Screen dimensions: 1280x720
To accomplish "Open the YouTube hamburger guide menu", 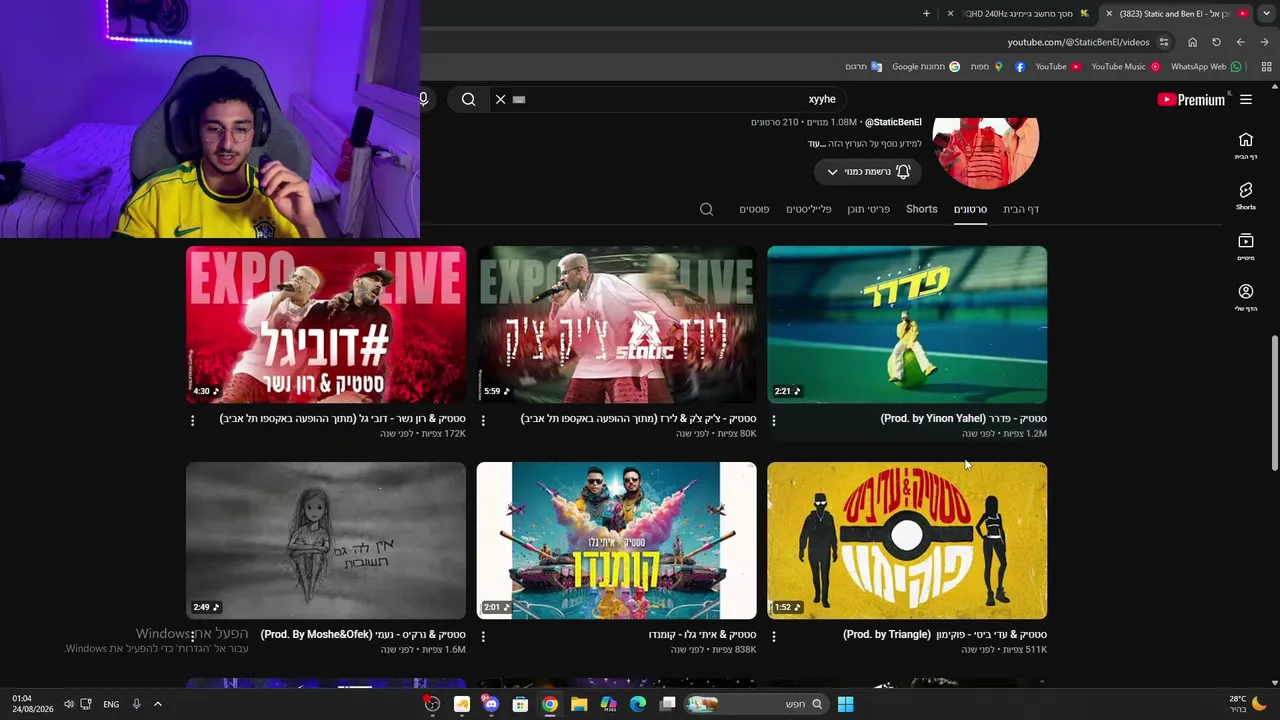I will pos(1246,99).
